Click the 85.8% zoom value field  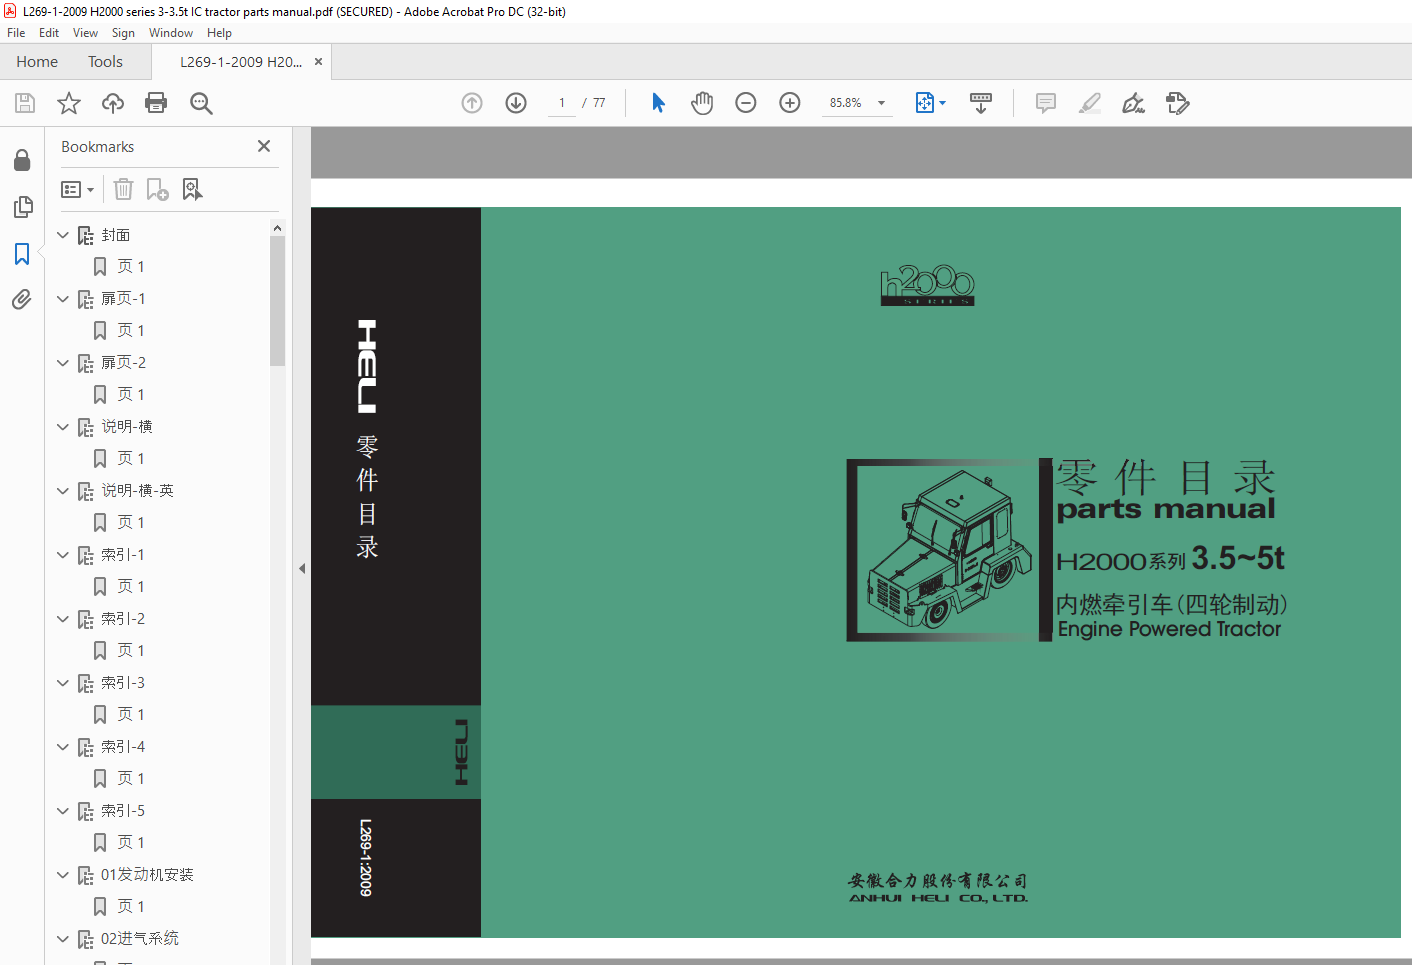(x=845, y=103)
